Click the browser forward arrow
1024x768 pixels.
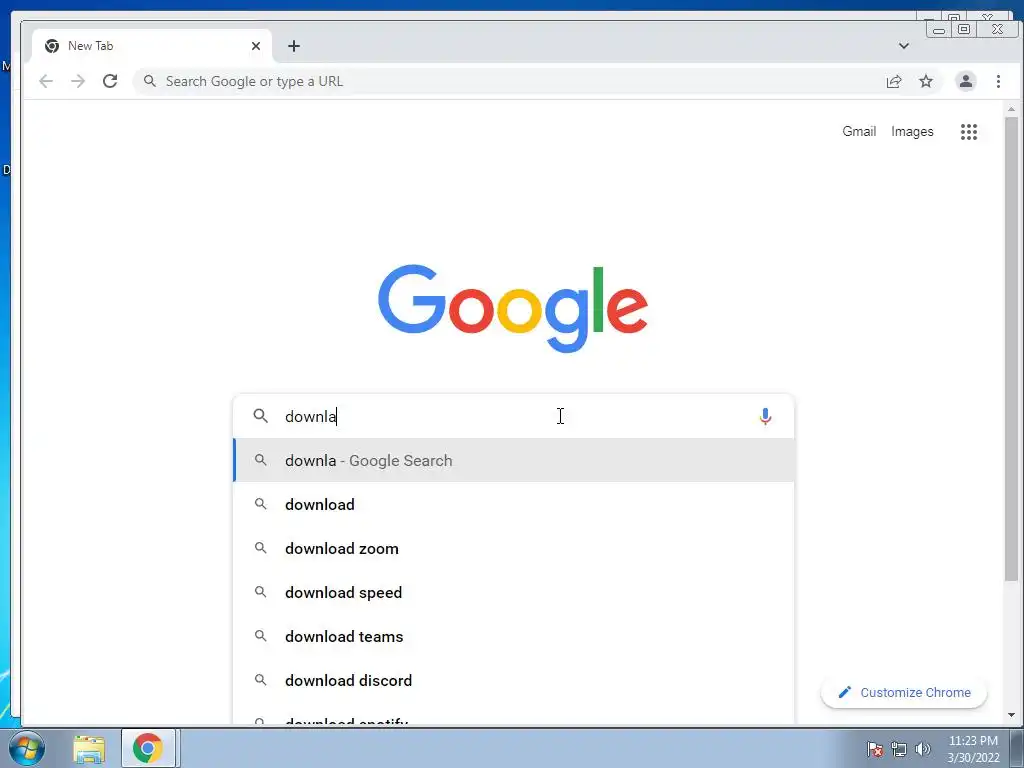coord(78,81)
